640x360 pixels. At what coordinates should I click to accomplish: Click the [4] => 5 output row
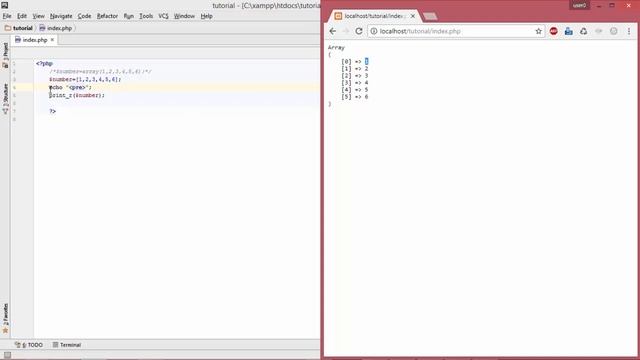click(355, 89)
